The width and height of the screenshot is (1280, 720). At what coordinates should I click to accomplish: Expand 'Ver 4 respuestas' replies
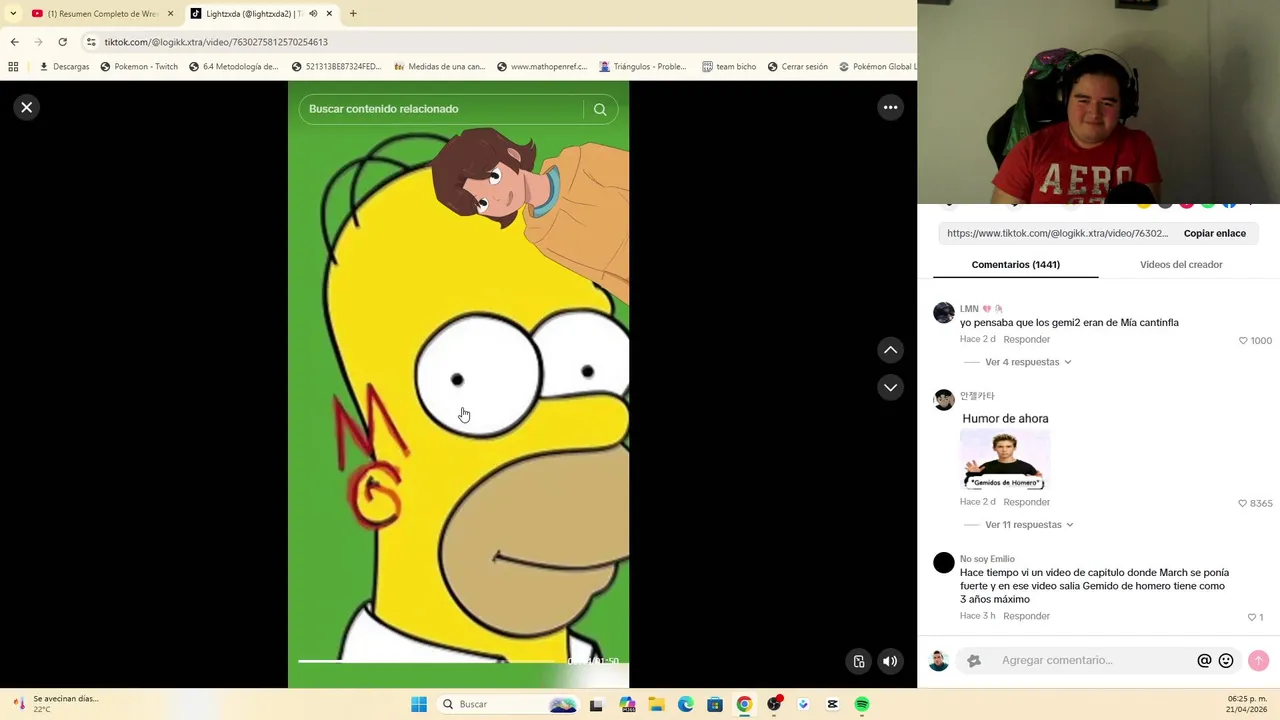coord(1028,362)
